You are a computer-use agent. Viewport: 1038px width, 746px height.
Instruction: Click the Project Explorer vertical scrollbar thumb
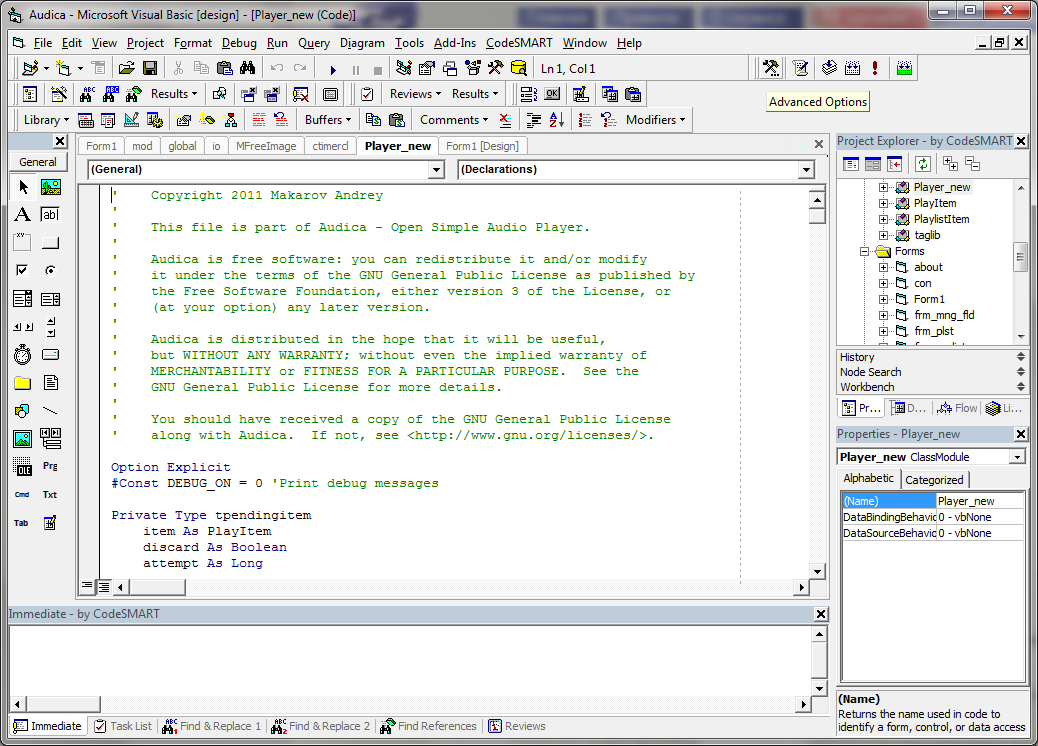[1020, 258]
